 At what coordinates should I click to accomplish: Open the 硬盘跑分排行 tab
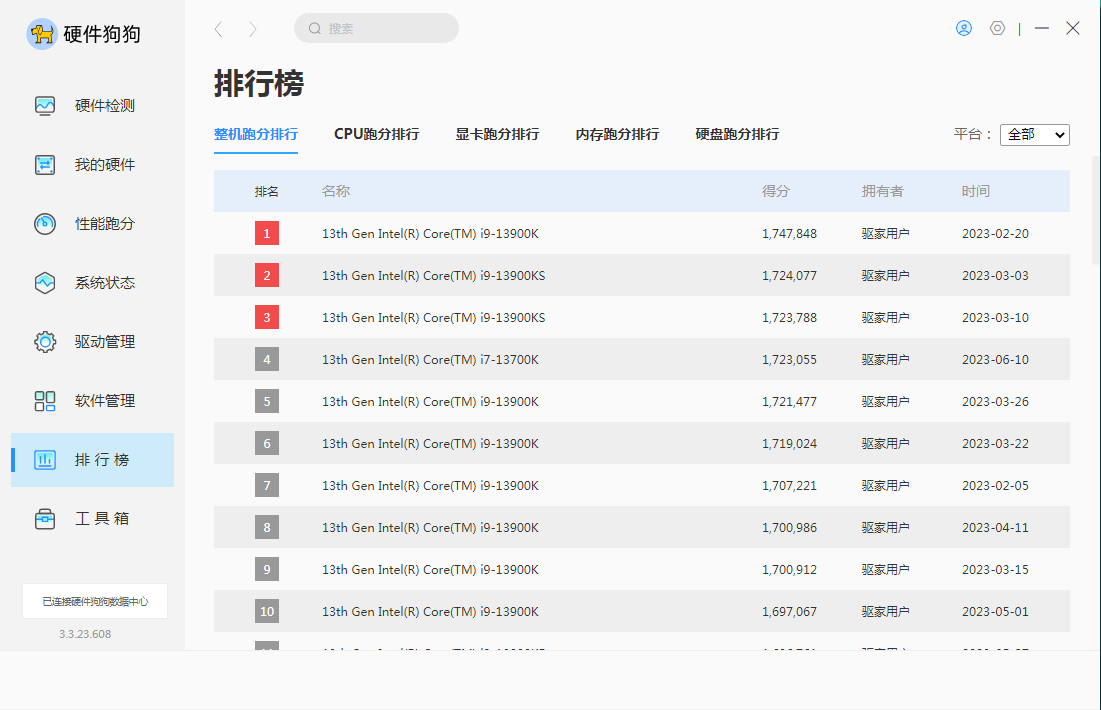pos(737,134)
